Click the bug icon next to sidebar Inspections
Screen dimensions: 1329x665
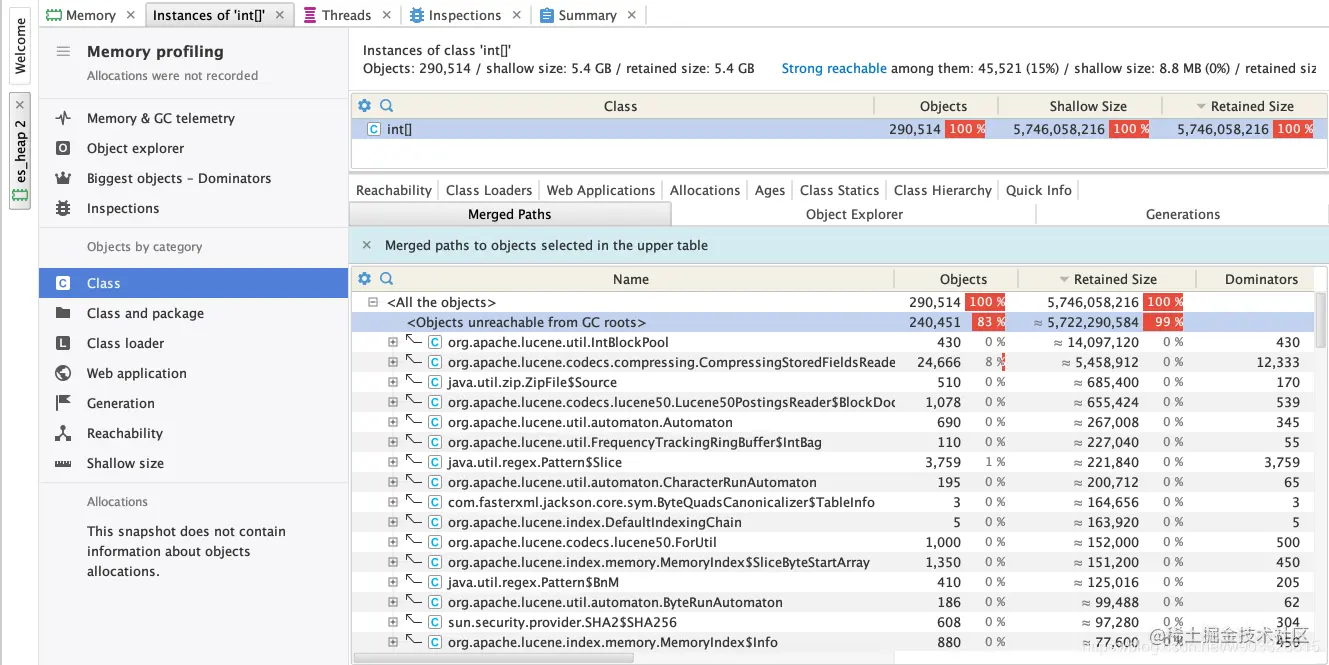pos(63,208)
